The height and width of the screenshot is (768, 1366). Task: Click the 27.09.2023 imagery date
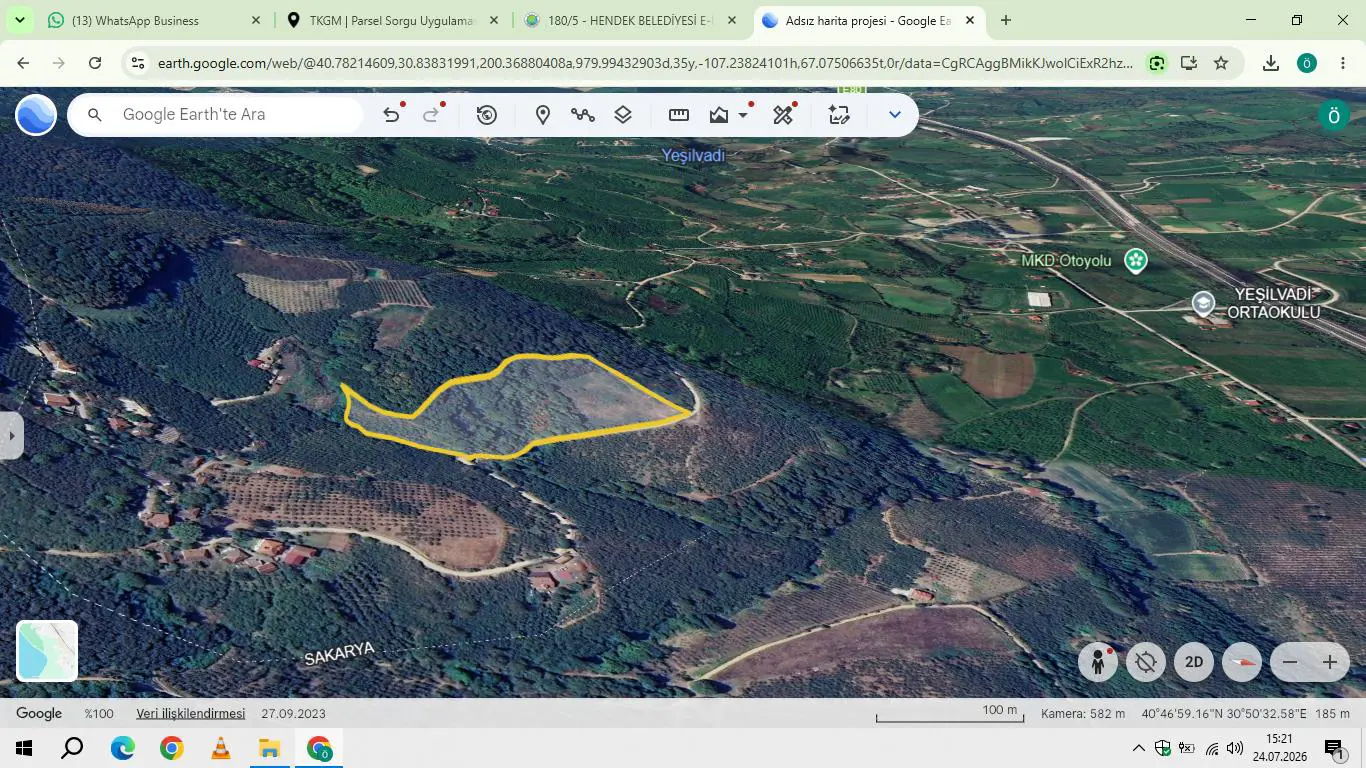[x=293, y=713]
